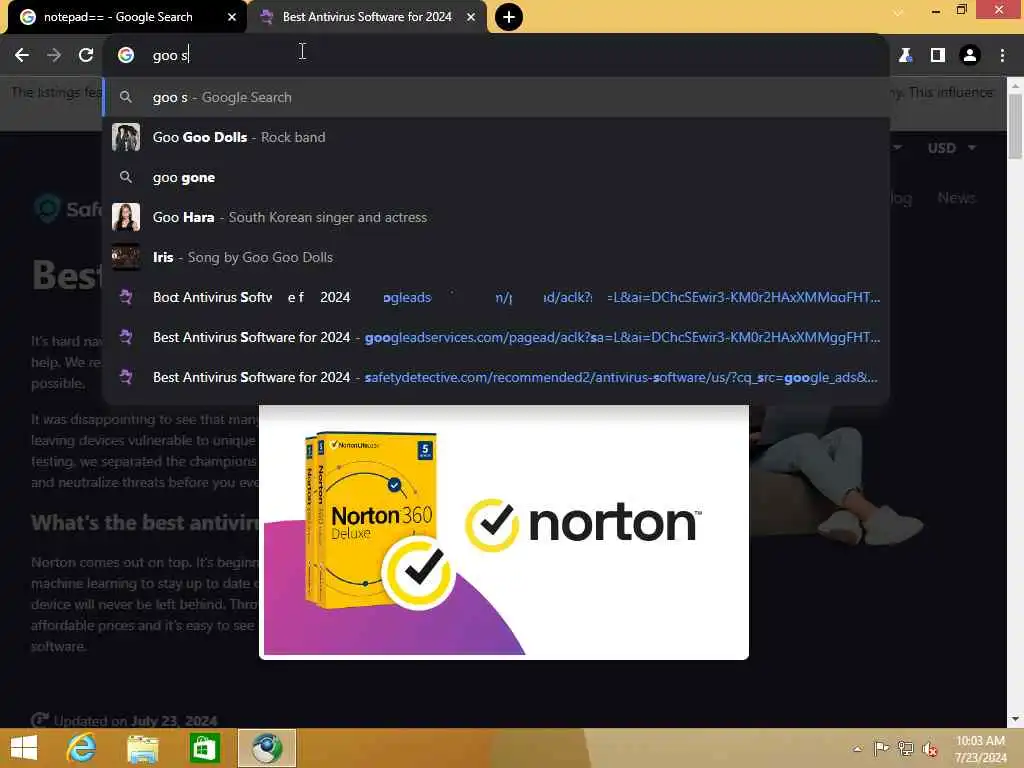Open the Action Center flag icon

pyautogui.click(x=881, y=748)
